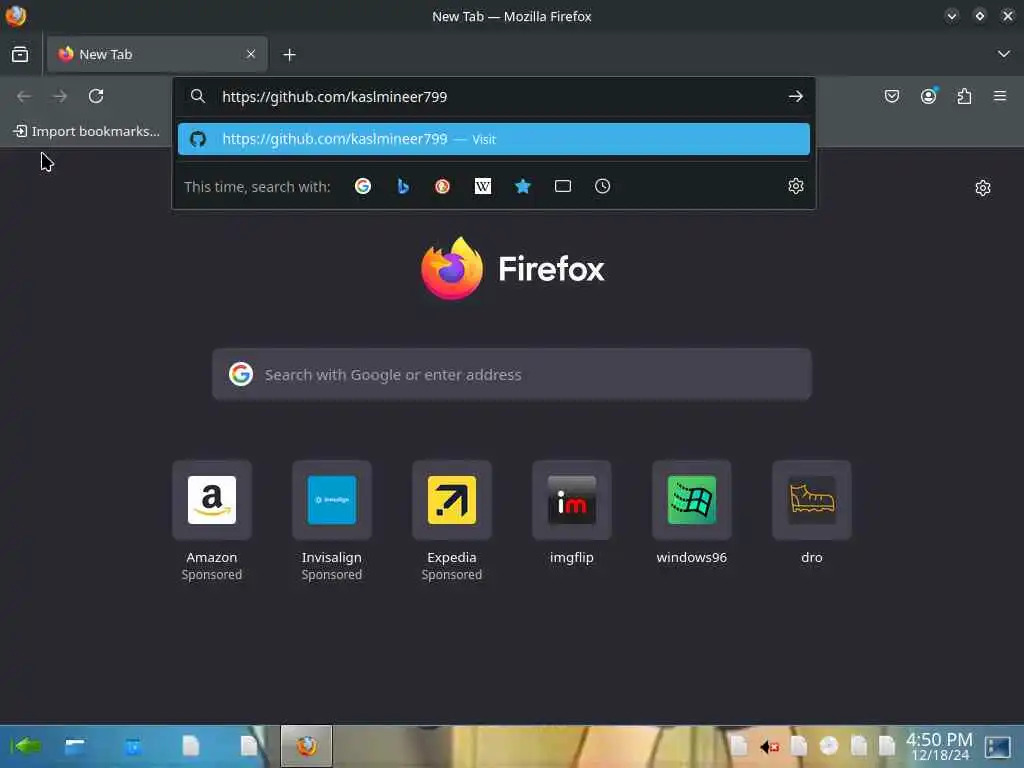Open Firefox View icon
The width and height of the screenshot is (1024, 768).
(20, 54)
